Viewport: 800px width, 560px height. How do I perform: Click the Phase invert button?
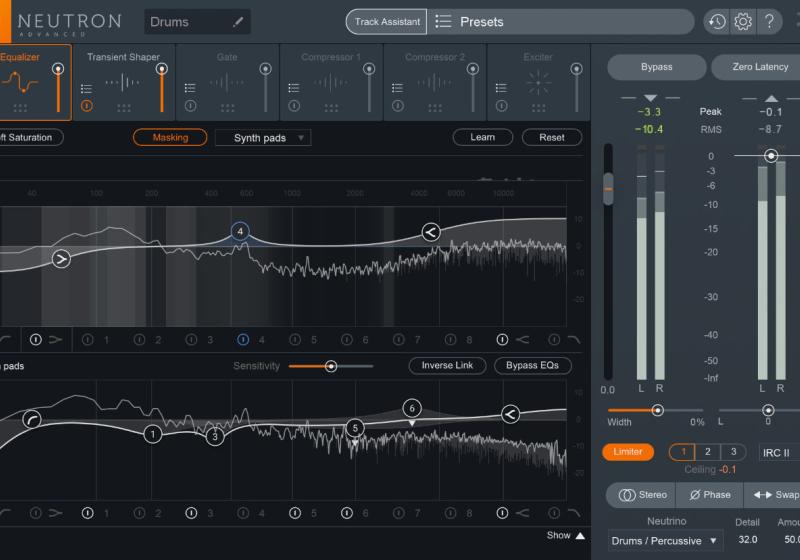(x=710, y=495)
